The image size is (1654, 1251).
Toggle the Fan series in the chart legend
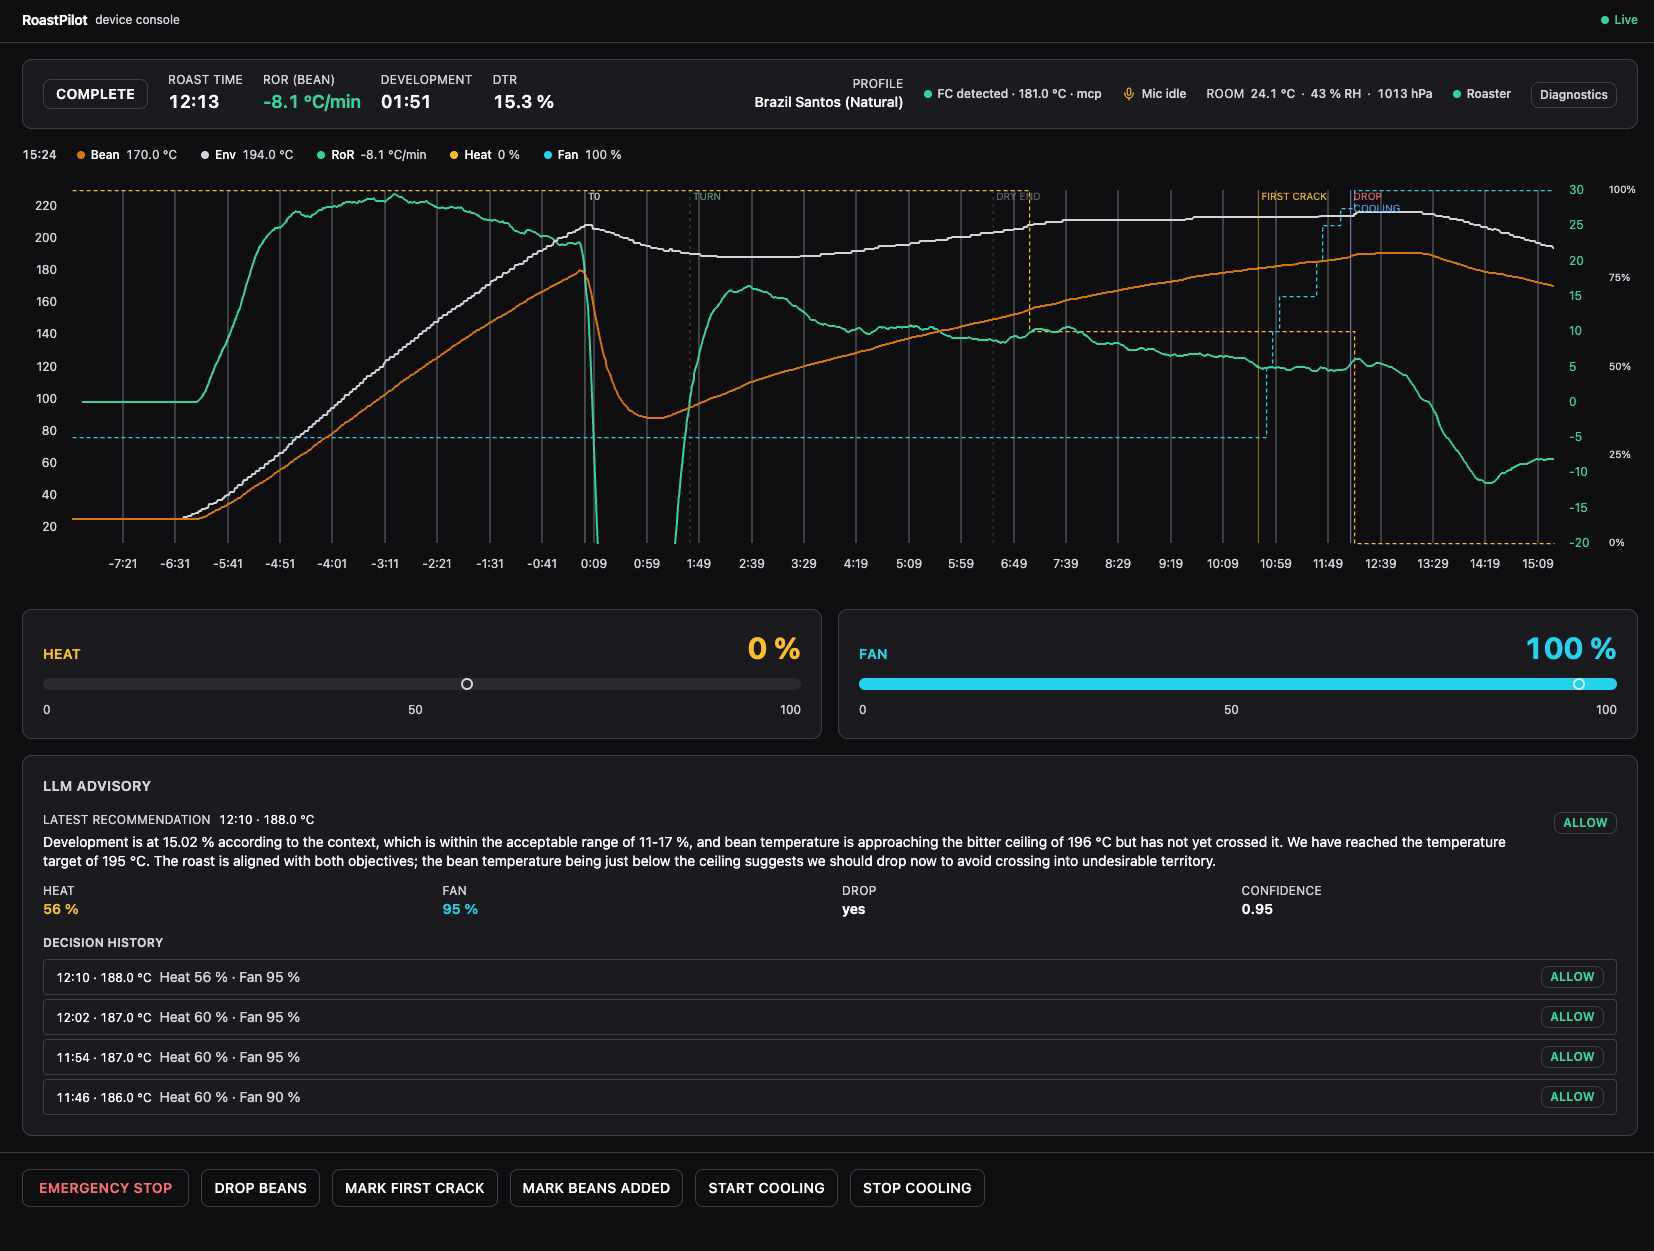click(x=583, y=155)
